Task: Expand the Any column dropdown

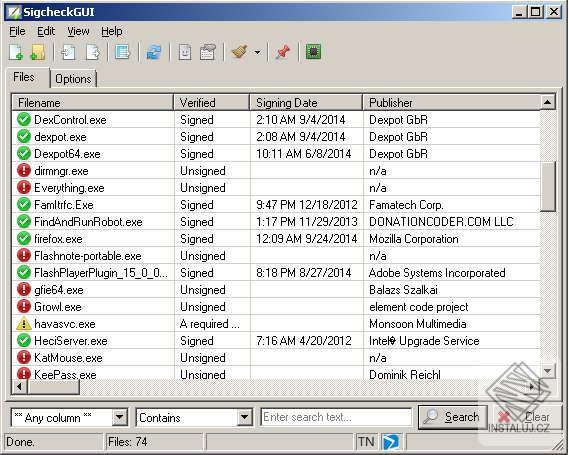Action: [119, 417]
